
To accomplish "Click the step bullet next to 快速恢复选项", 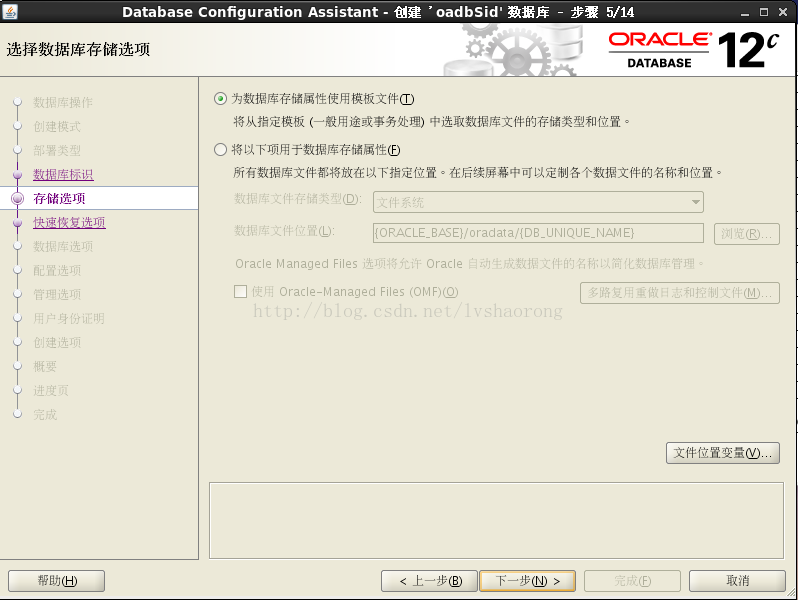I will point(17,222).
